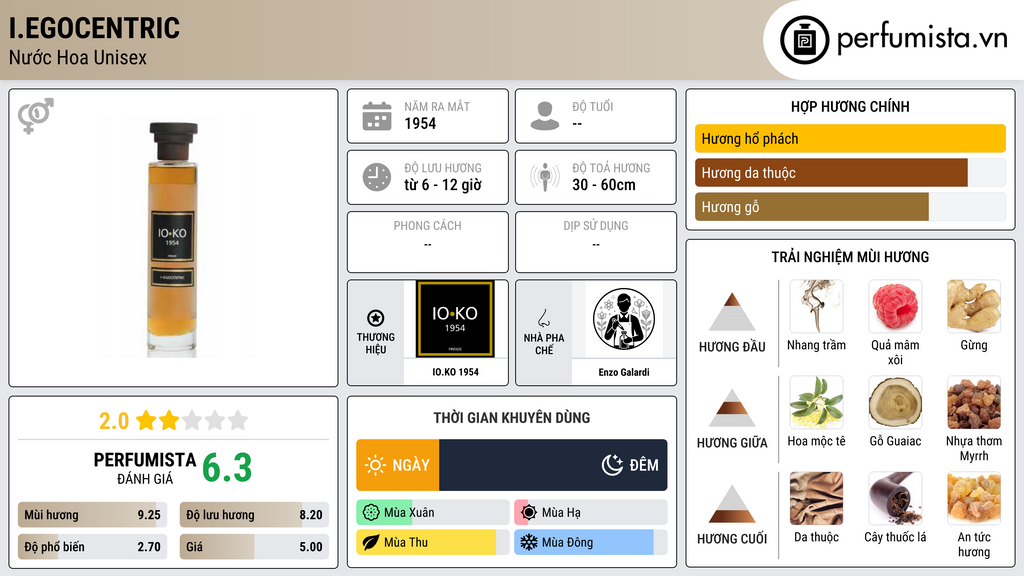This screenshot has height=576, width=1024.
Task: Click the release year value 1954
Action: [420, 123]
